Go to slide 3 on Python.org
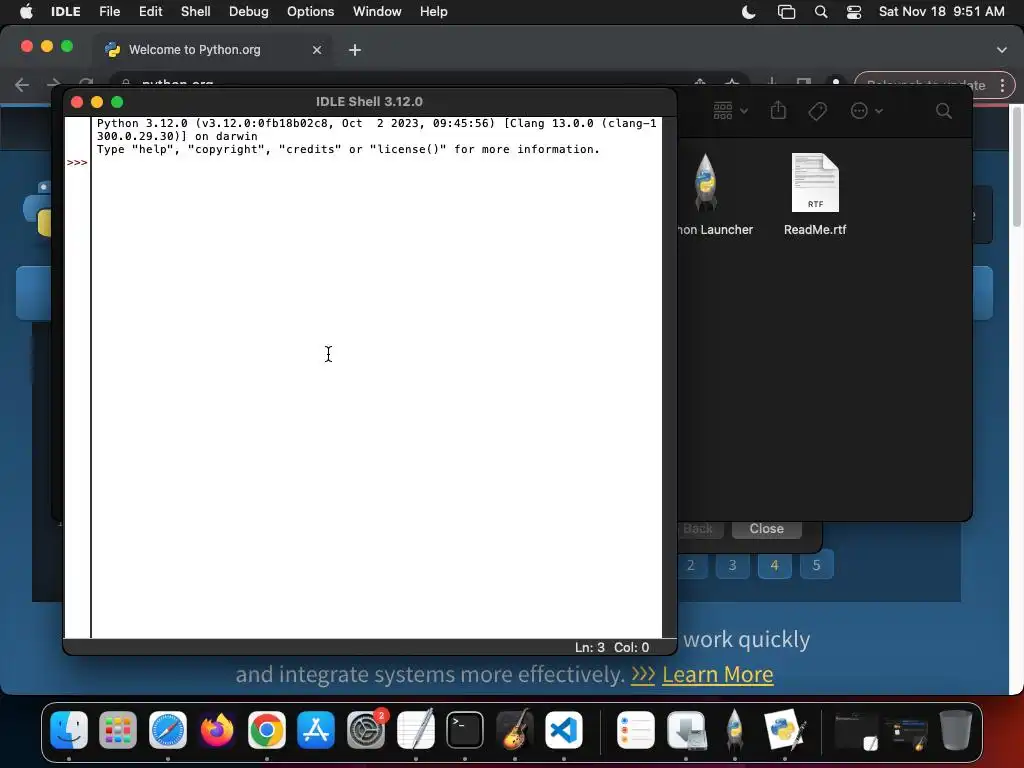Screen dimensions: 1024x768 [732, 566]
